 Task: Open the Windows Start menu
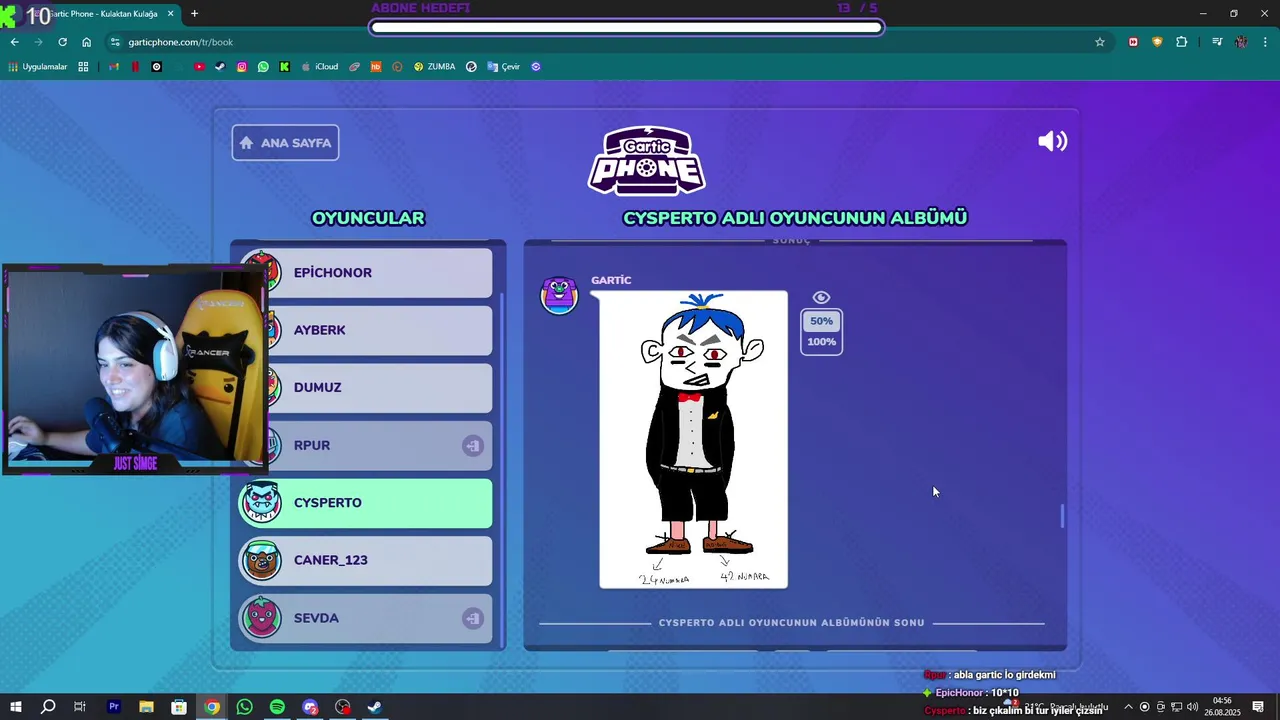15,707
